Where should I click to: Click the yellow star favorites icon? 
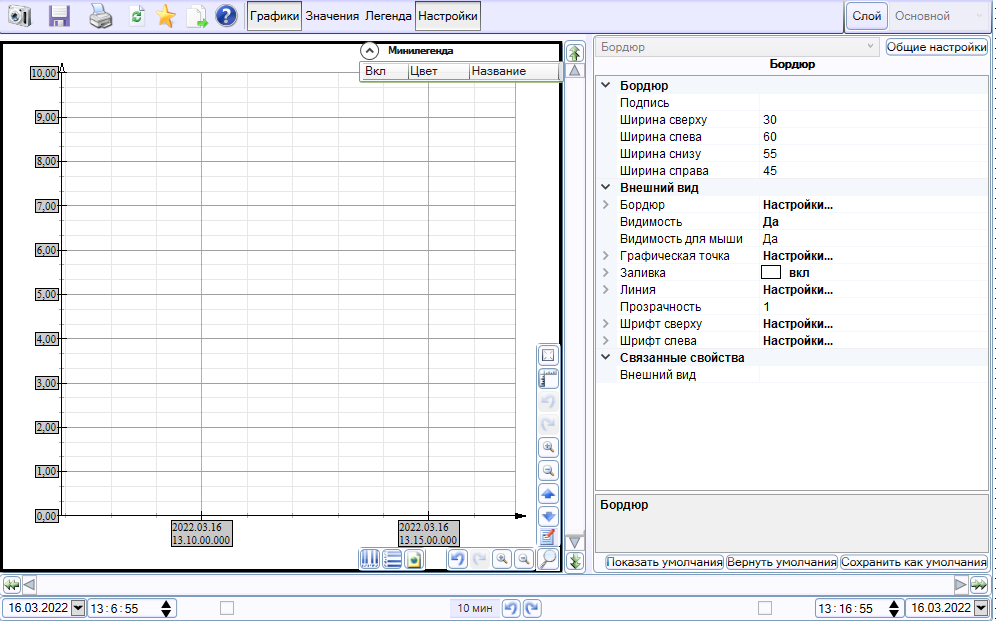point(165,16)
